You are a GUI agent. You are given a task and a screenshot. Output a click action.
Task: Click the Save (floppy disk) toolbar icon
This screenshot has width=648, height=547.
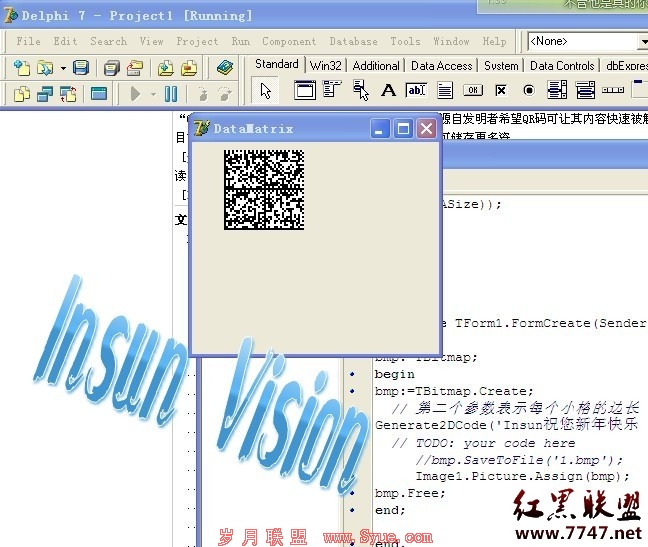pos(81,68)
